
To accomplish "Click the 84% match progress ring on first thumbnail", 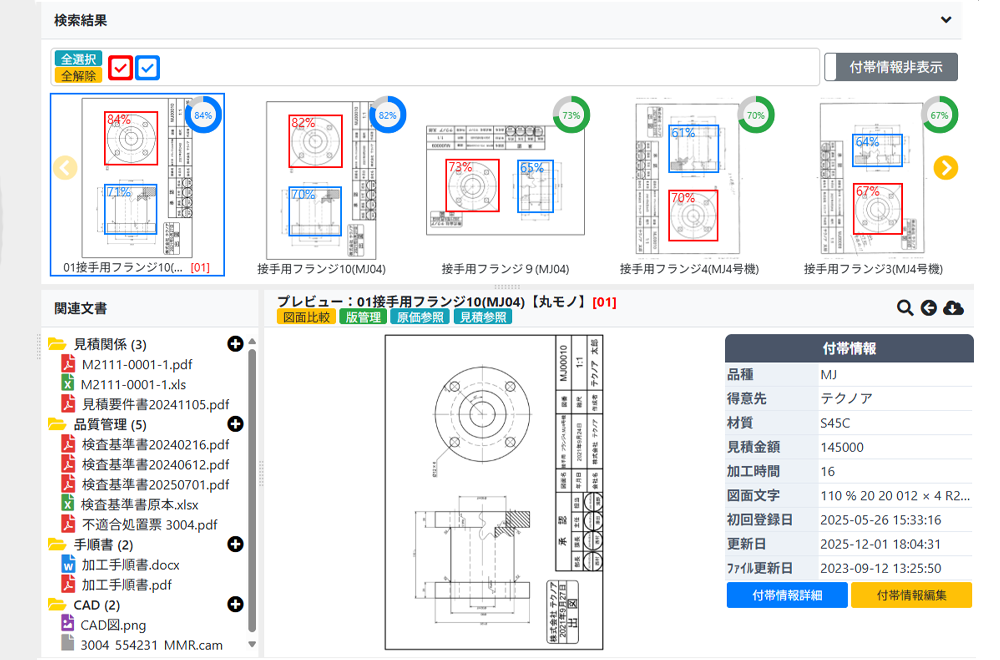I will click(x=202, y=115).
